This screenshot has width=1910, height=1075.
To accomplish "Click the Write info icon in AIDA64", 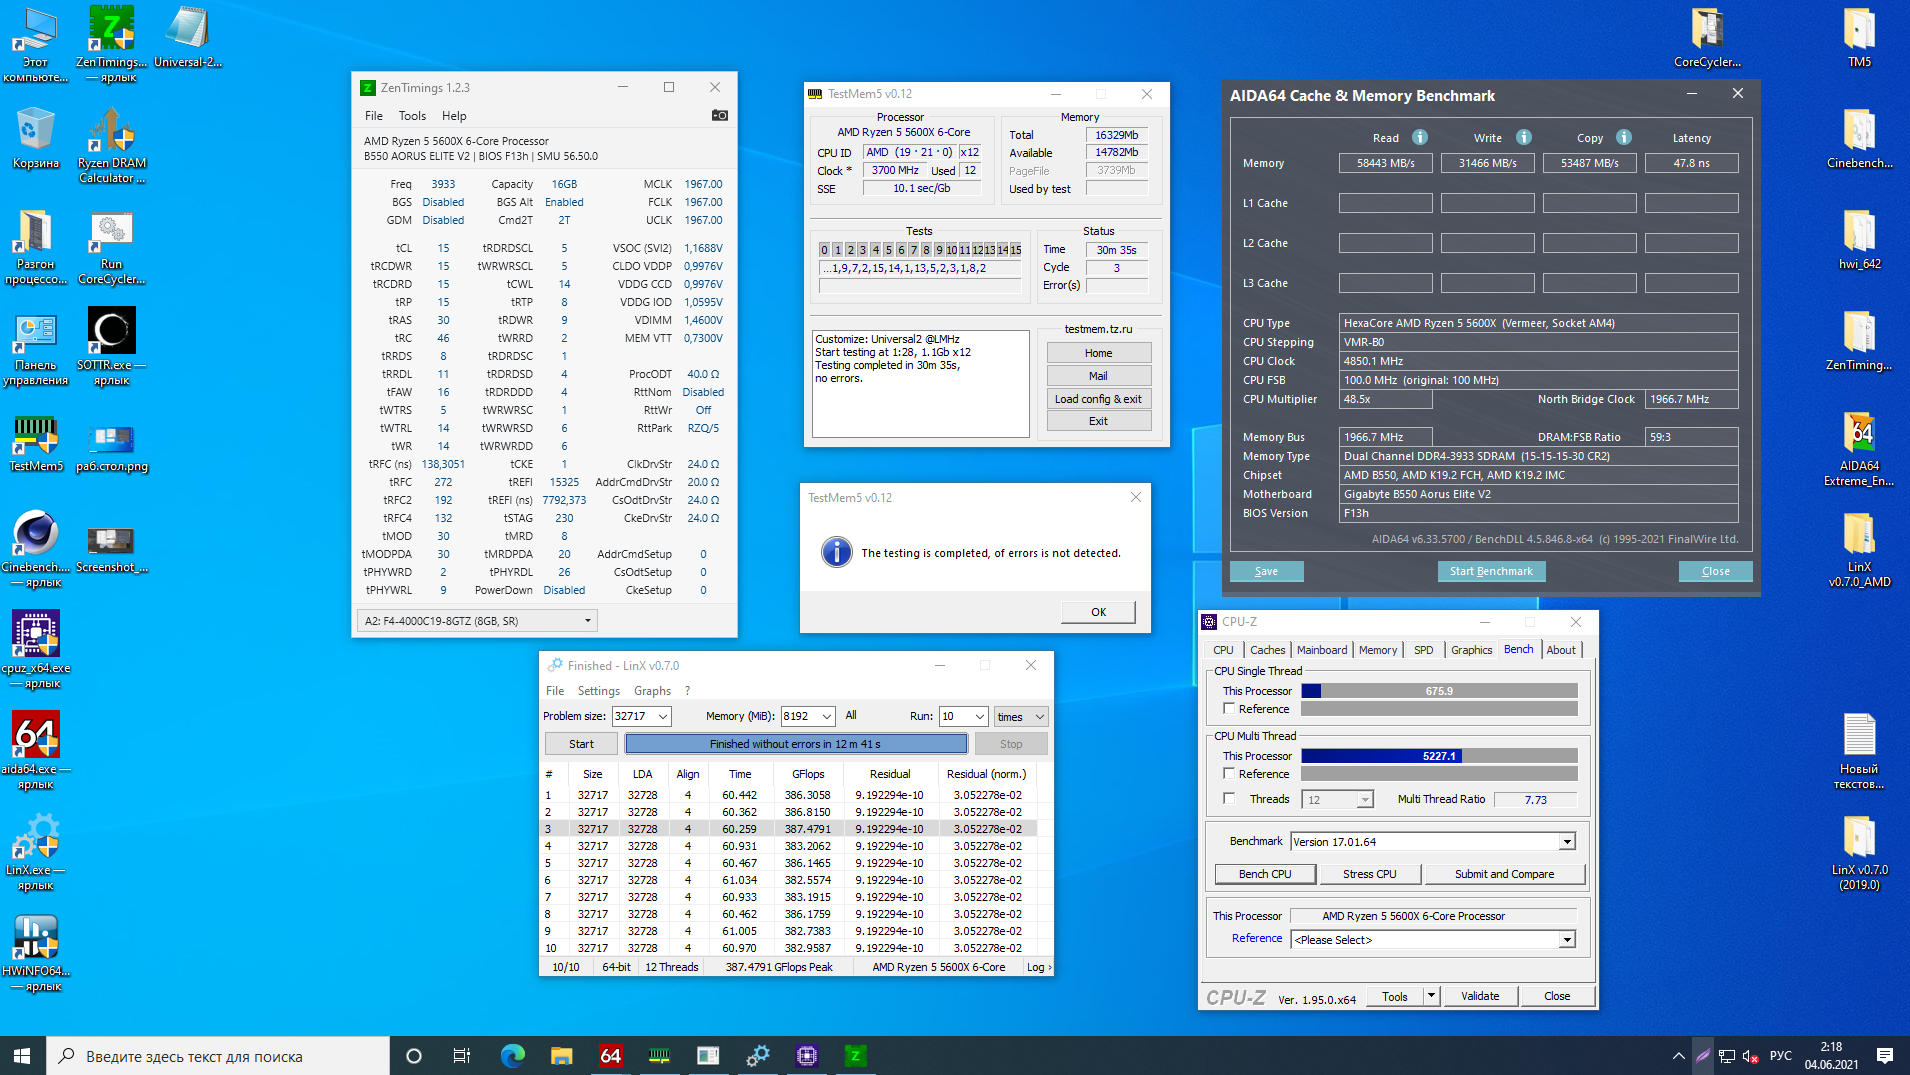I will click(x=1523, y=138).
